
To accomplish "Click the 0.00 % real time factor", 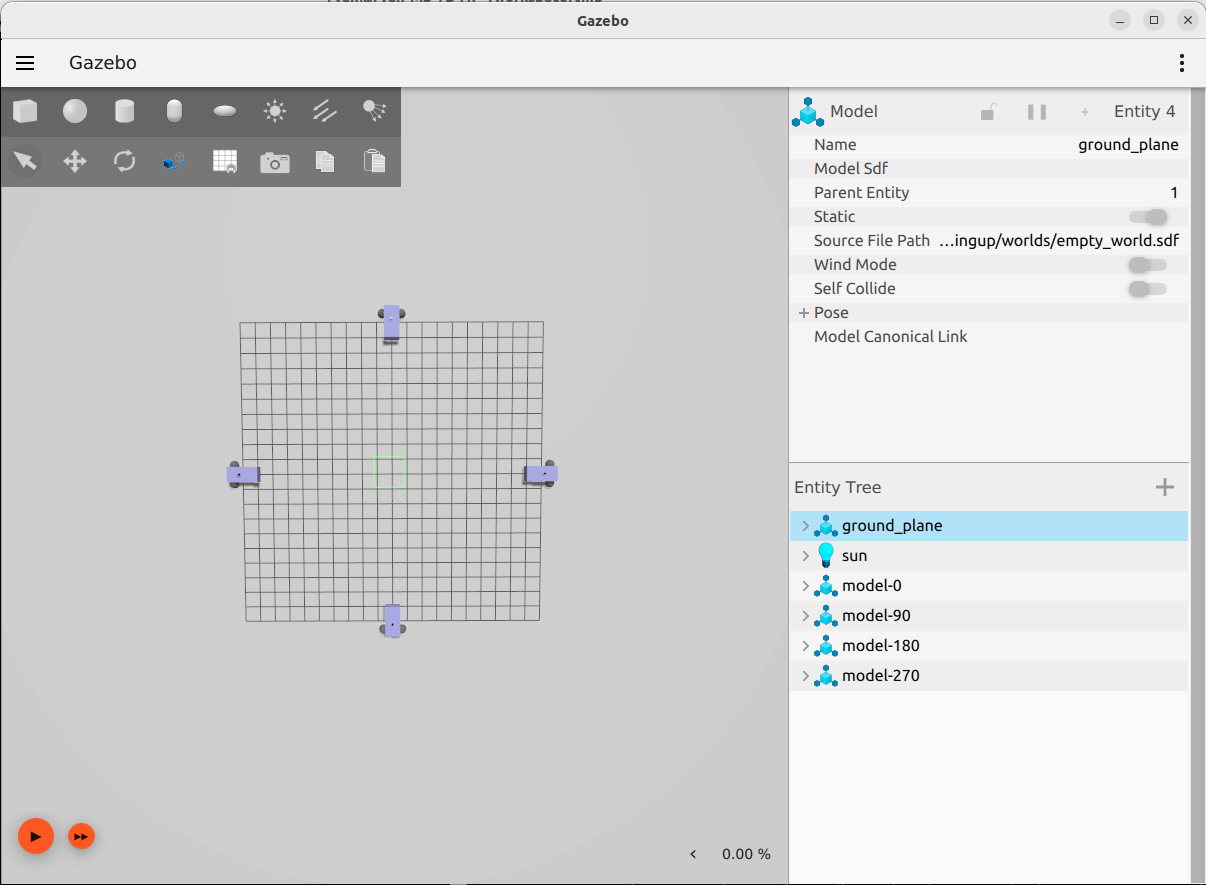I will click(x=746, y=854).
